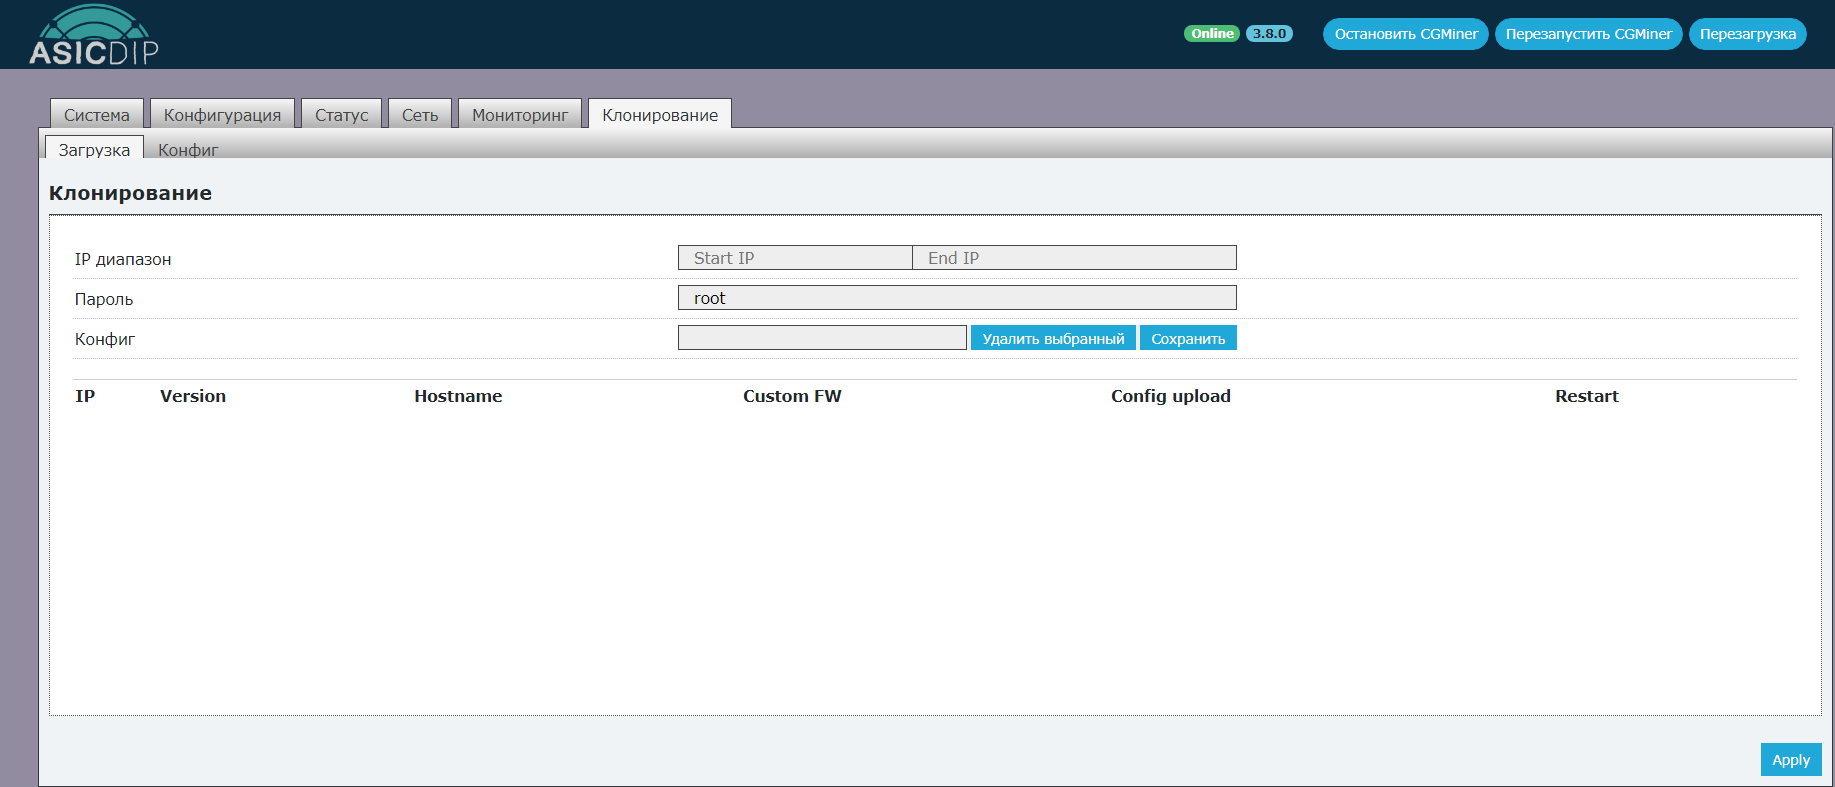Switch to the Конфиг sub-tab
Image resolution: width=1835 pixels, height=787 pixels.
188,149
